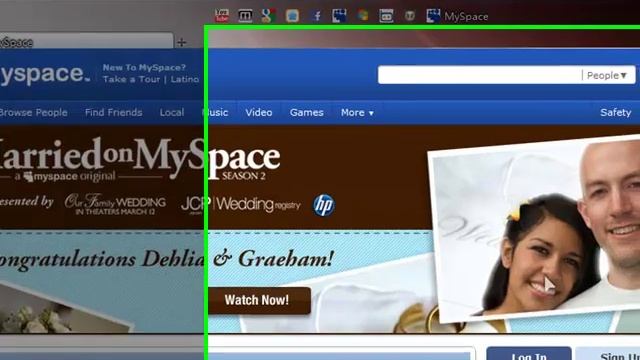Open the Latino link
Image resolution: width=640 pixels, height=360 pixels.
tap(184, 79)
